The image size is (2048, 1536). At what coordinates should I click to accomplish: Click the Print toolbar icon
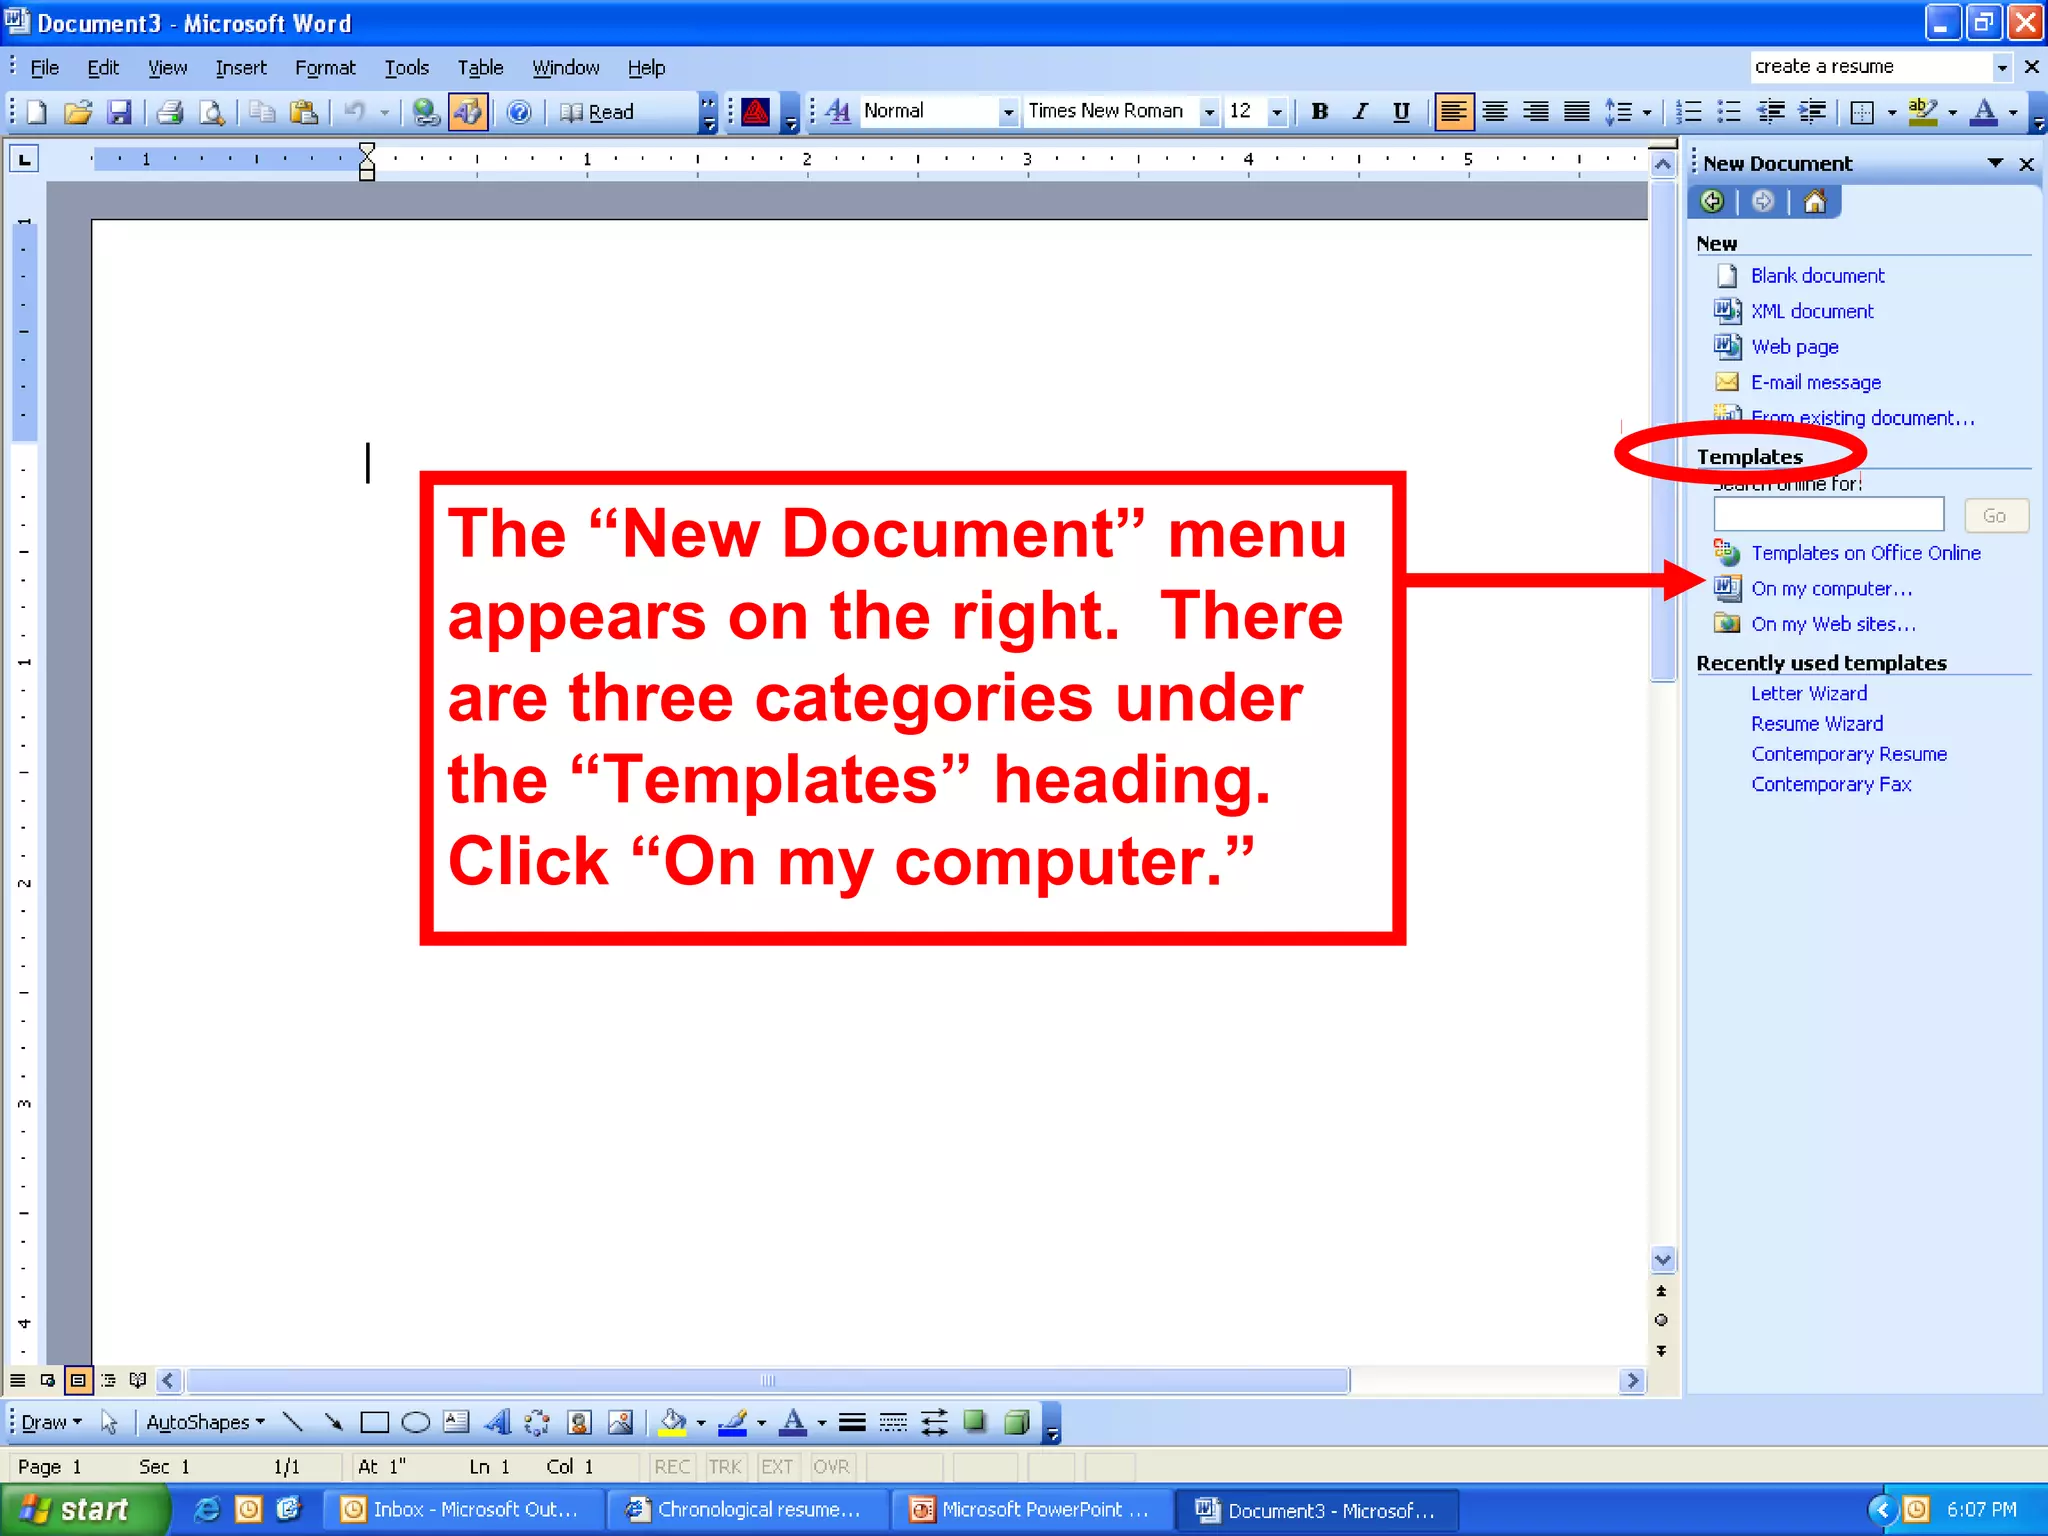[170, 112]
